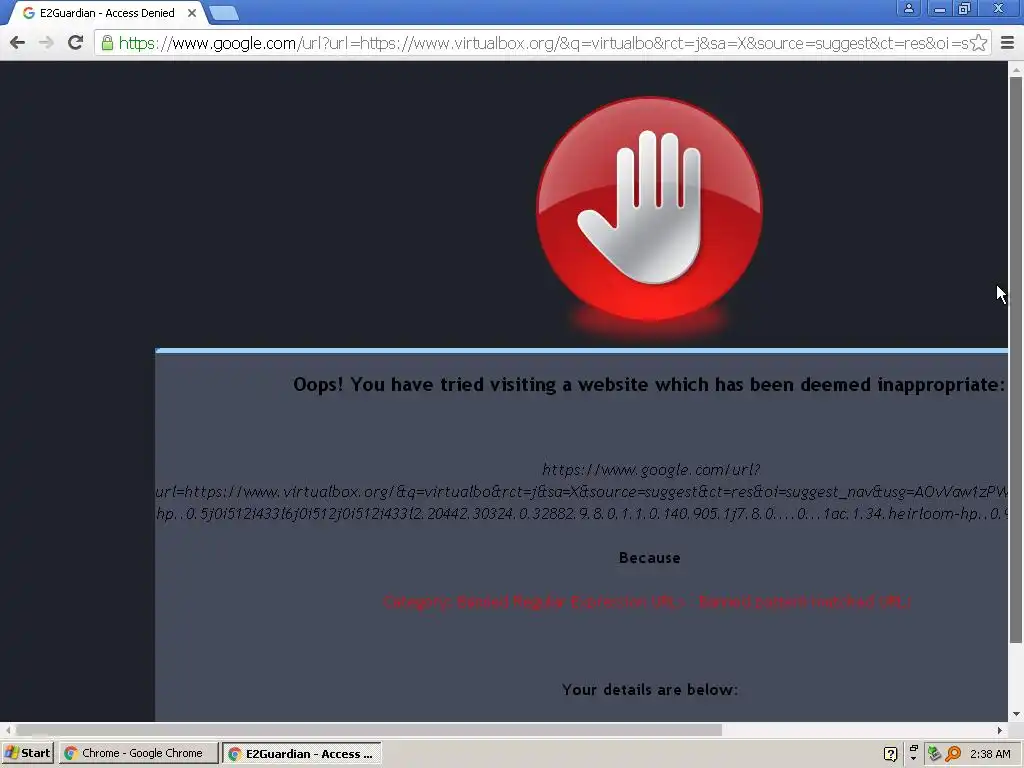Minimize the Chrome window
Screen dimensions: 1024x768
(940, 8)
